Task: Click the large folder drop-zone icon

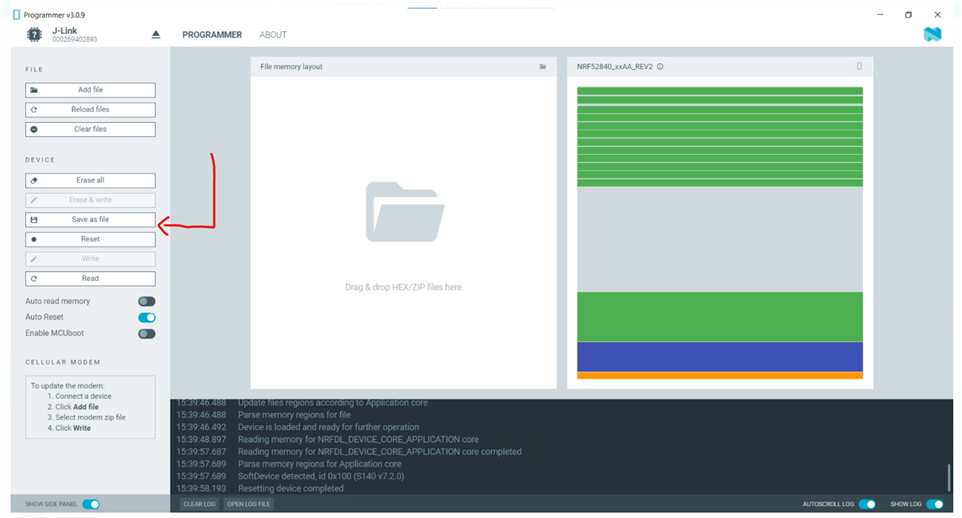Action: click(x=403, y=212)
